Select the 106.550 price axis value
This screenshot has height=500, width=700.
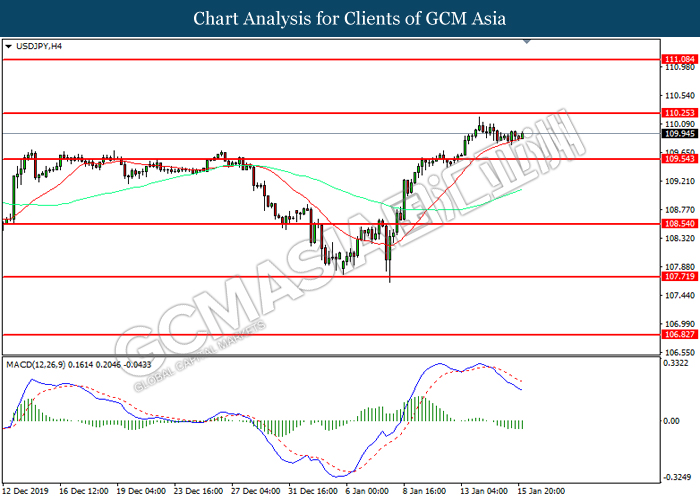pyautogui.click(x=680, y=352)
